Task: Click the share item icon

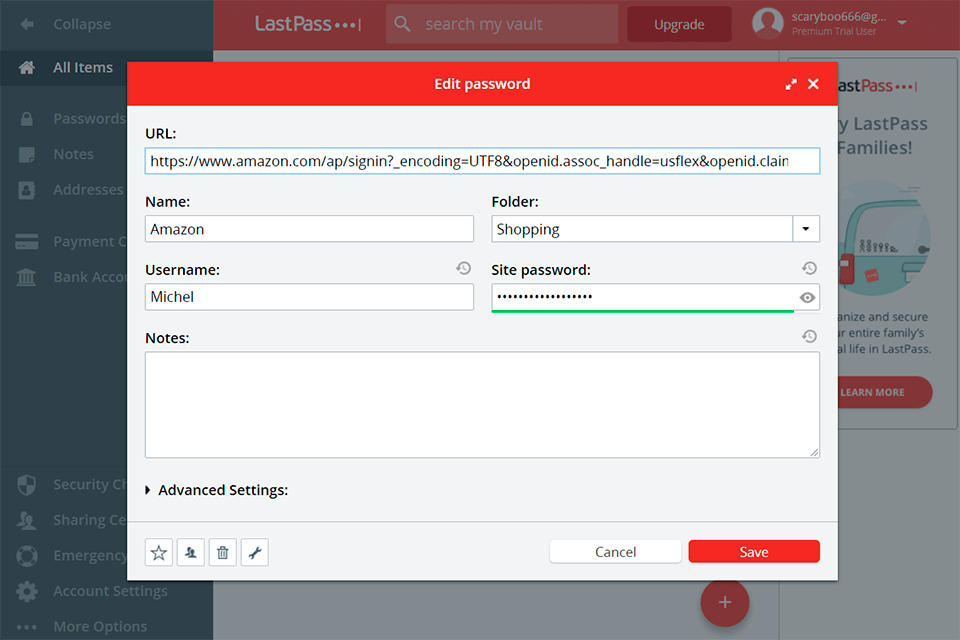Action: [190, 552]
